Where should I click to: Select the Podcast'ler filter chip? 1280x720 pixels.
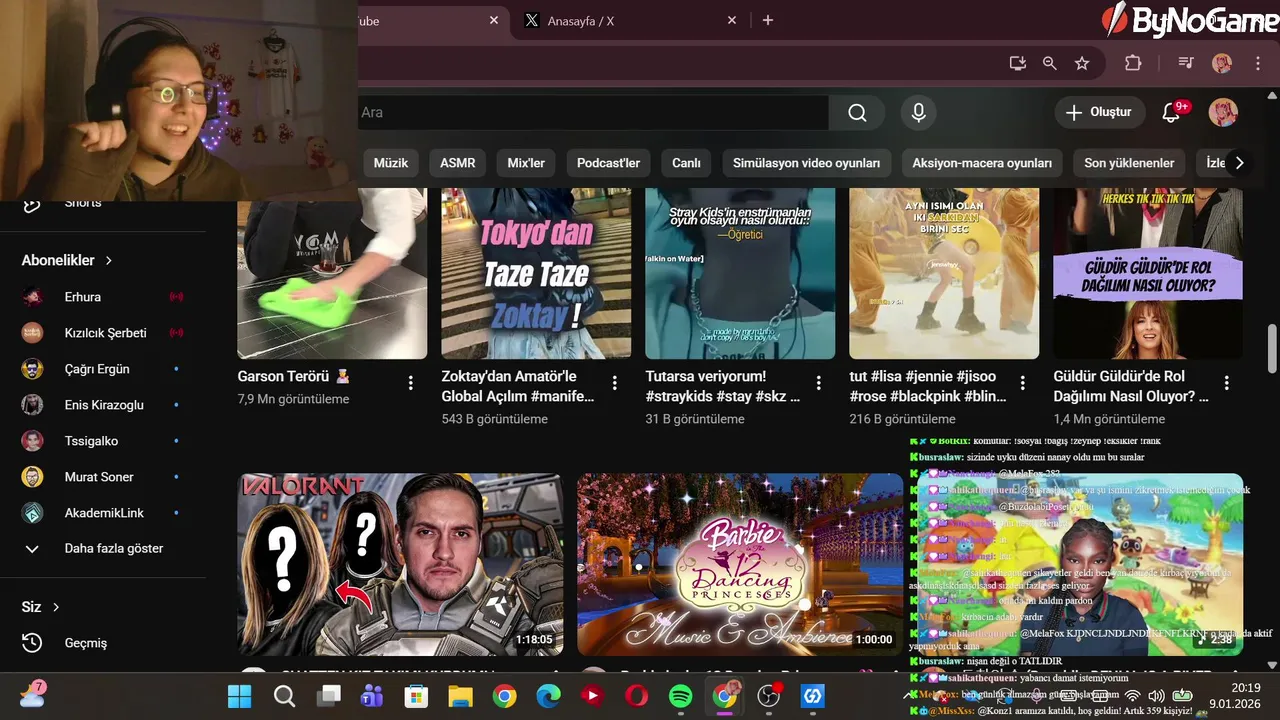coord(608,163)
